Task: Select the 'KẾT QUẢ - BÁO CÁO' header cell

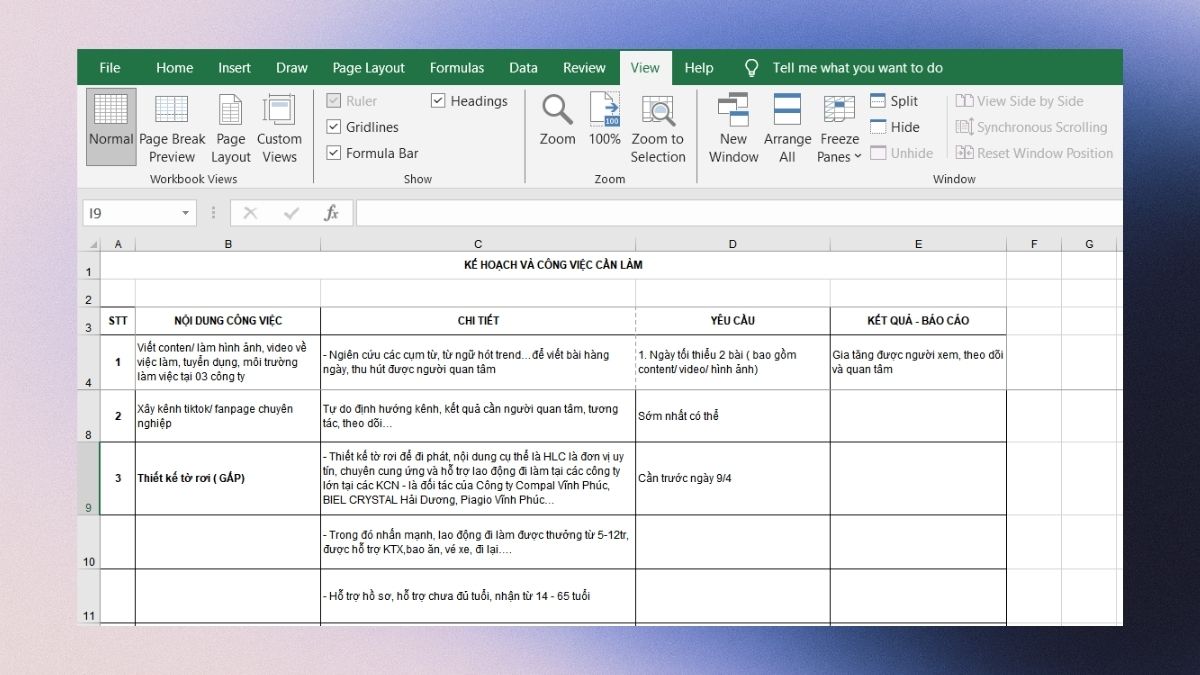Action: click(918, 321)
